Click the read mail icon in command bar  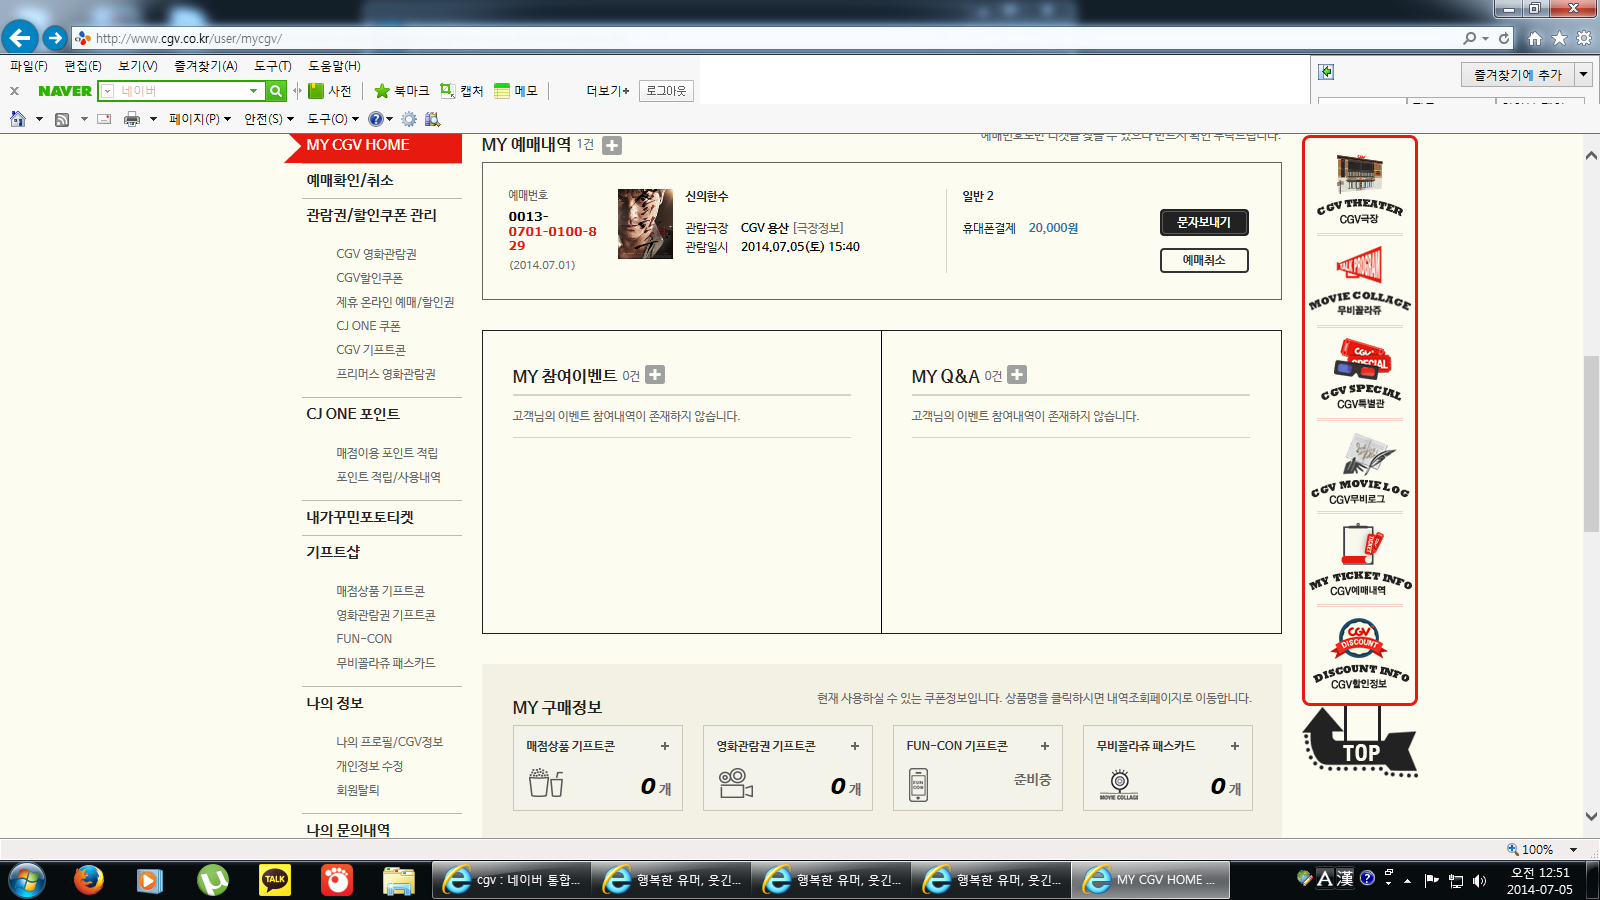pyautogui.click(x=104, y=119)
